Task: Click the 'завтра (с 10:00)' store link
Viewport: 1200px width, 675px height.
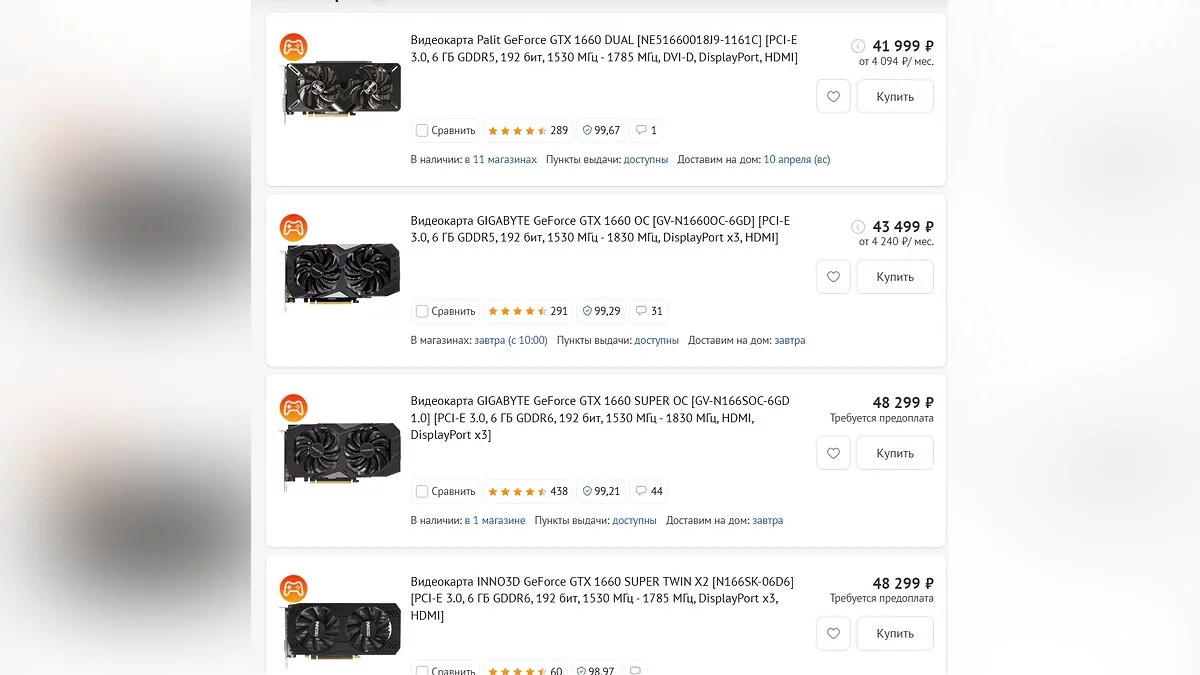Action: tap(511, 340)
